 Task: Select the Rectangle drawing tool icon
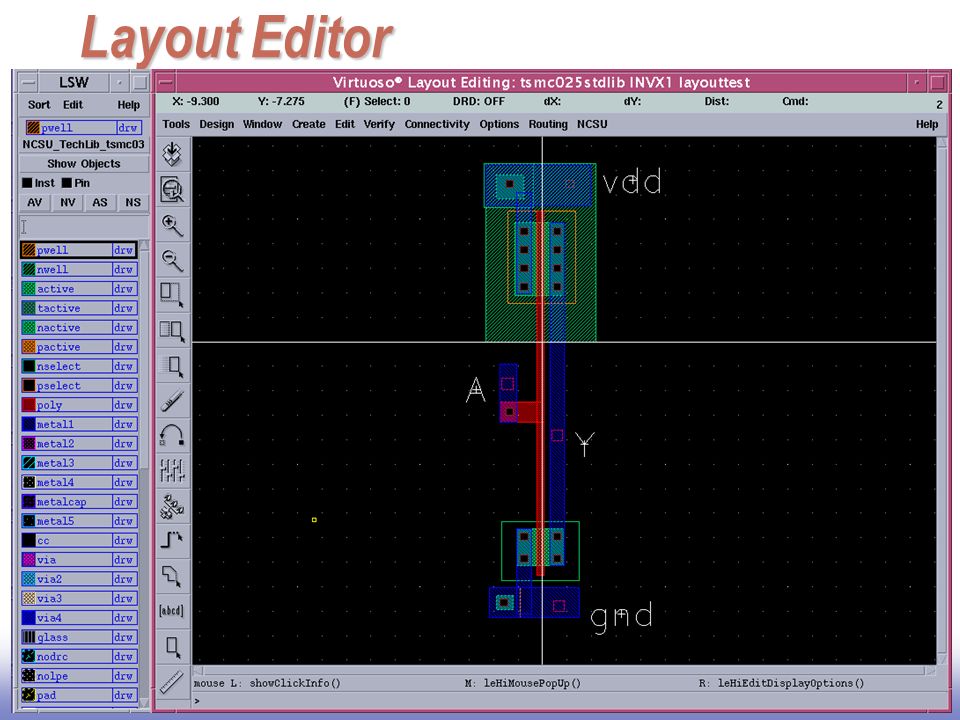pyautogui.click(x=173, y=647)
